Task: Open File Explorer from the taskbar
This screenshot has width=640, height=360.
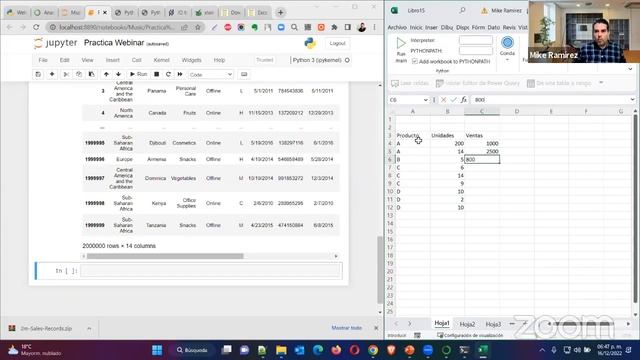Action: pyautogui.click(x=281, y=350)
